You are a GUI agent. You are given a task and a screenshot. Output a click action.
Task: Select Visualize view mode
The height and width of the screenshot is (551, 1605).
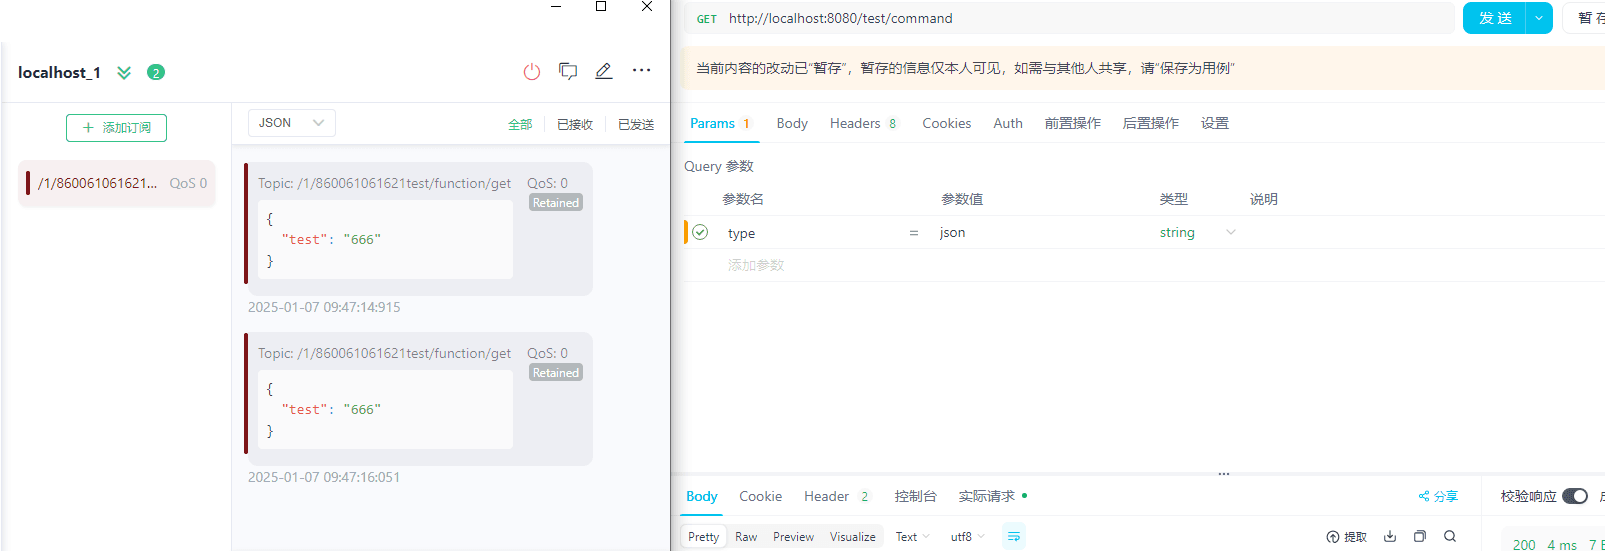pos(852,537)
